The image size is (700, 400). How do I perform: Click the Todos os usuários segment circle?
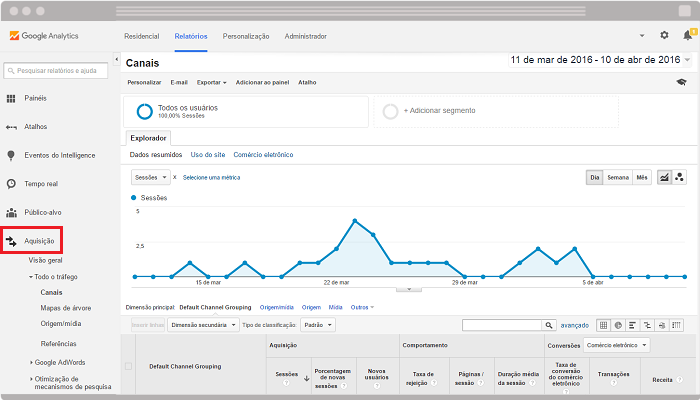[145, 111]
